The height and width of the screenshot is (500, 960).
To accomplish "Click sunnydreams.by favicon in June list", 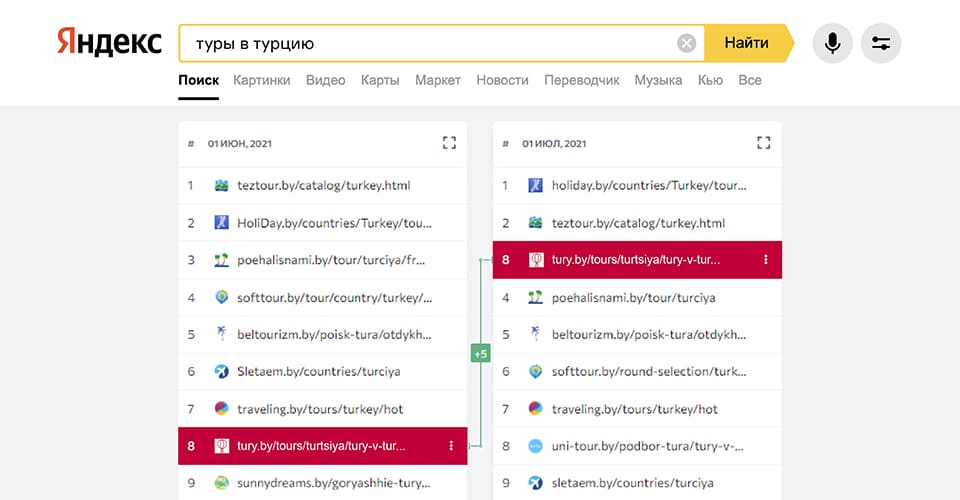I will tap(222, 483).
